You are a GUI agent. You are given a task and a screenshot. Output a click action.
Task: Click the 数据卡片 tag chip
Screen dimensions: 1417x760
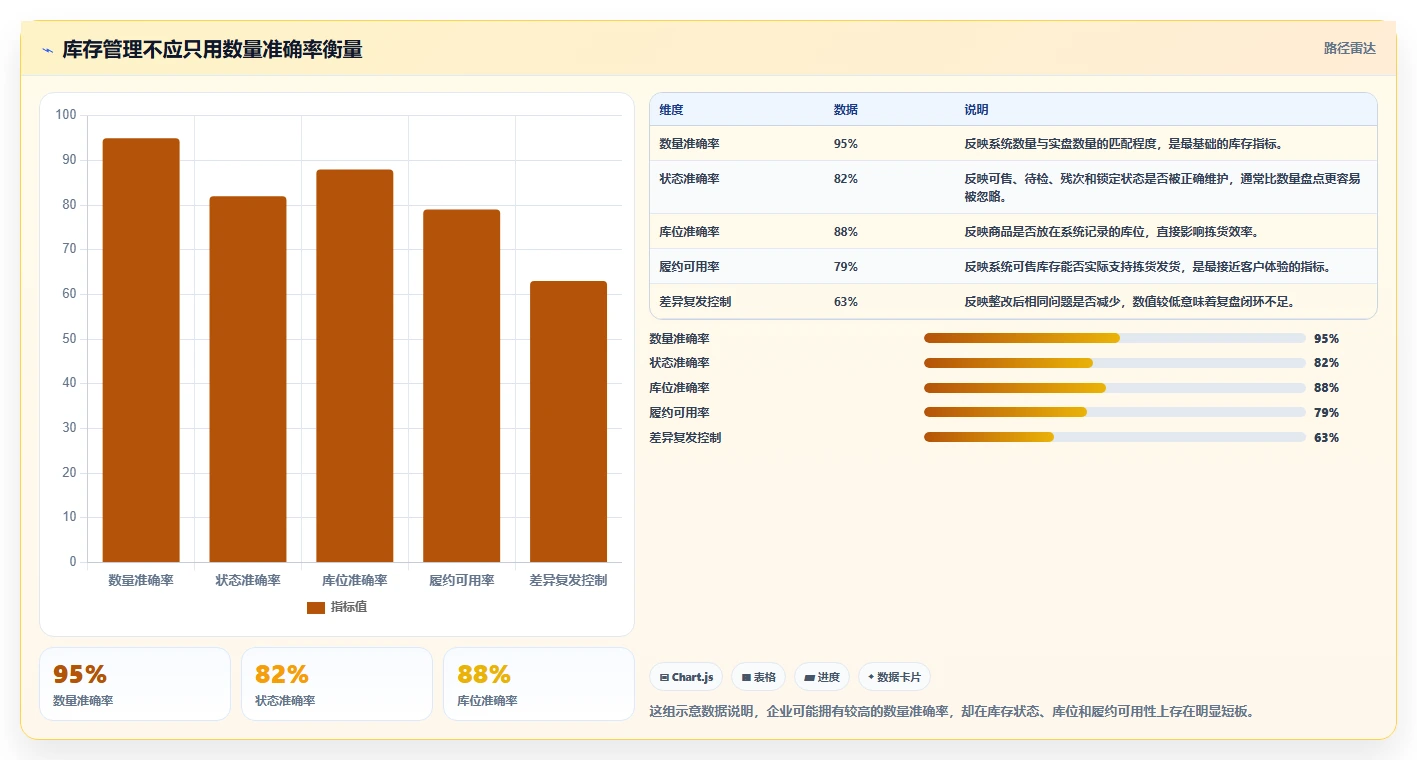[x=894, y=677]
